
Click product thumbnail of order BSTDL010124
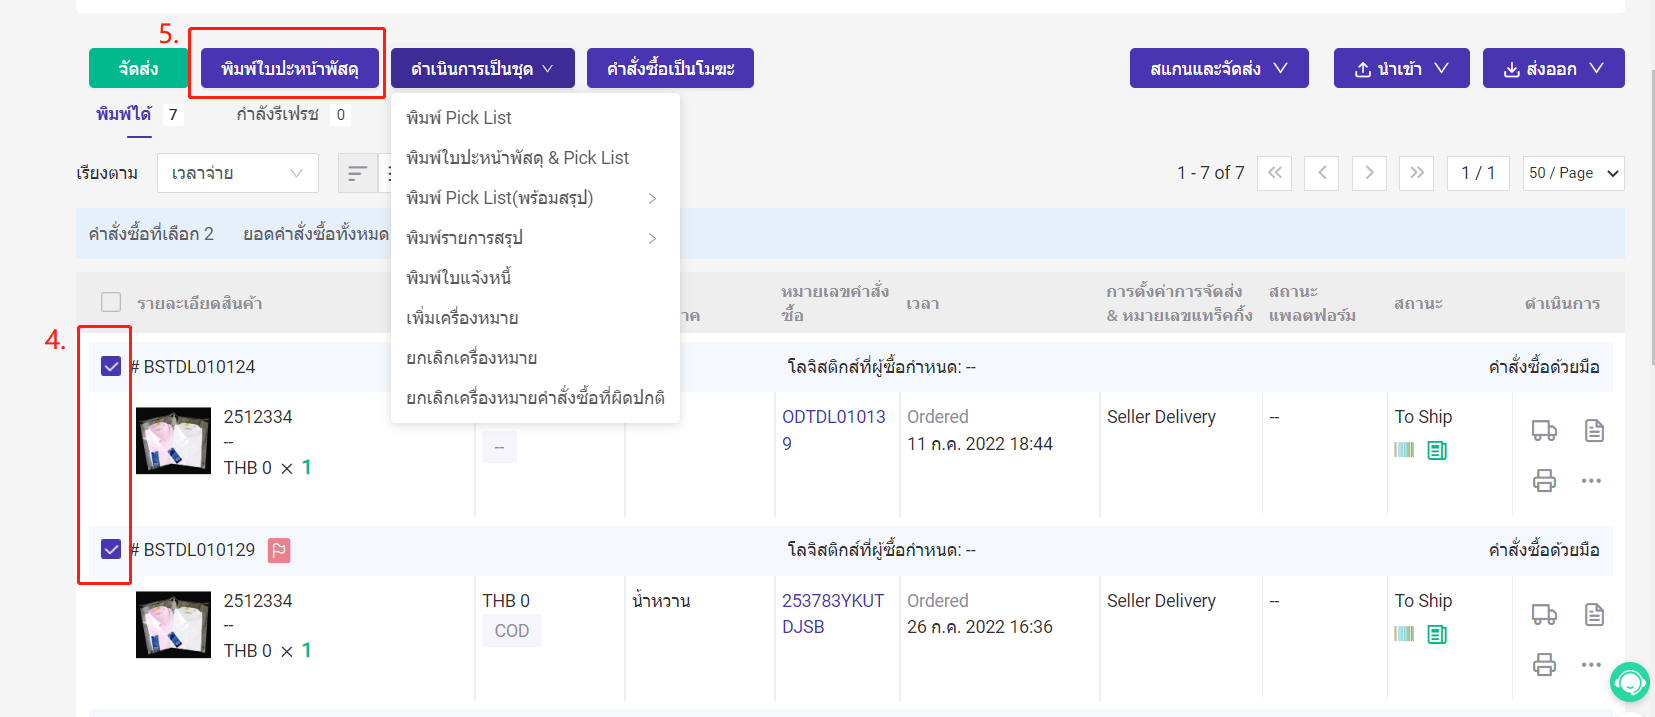(x=173, y=441)
